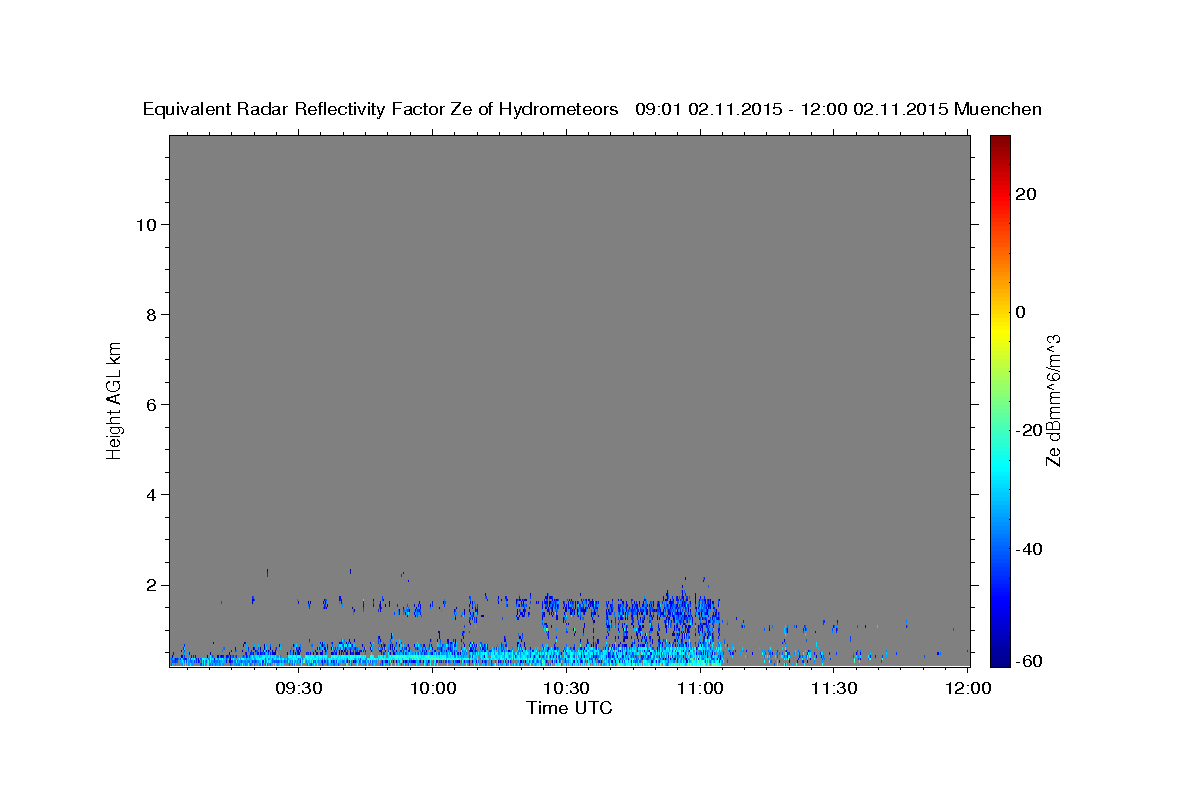1200x800 pixels.
Task: Click the 10:30 time tick label
Action: coord(567,688)
